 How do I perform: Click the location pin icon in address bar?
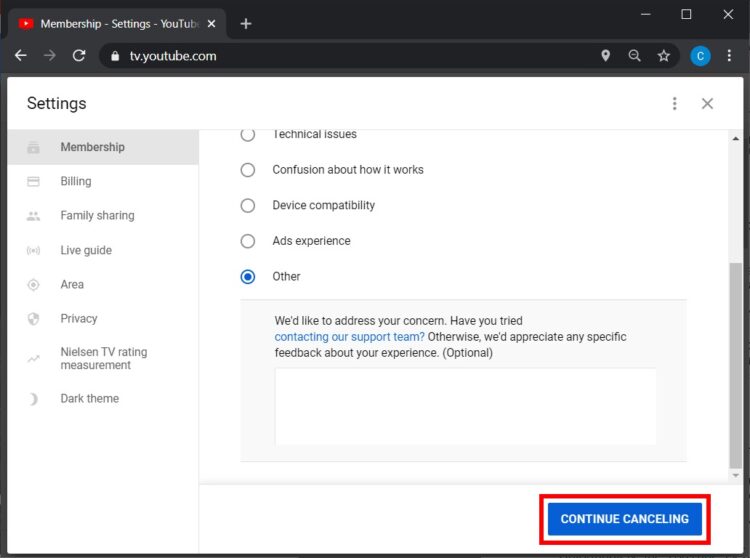click(605, 55)
